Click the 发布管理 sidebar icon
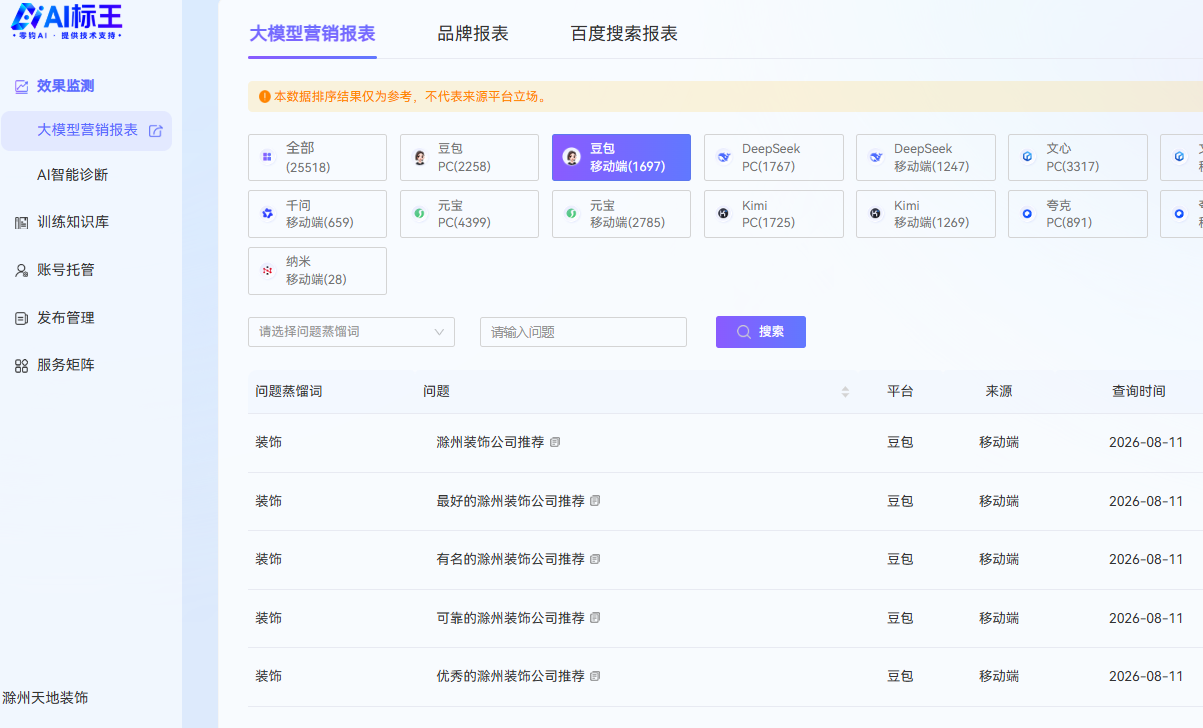Viewport: 1203px width, 728px height. pos(21,318)
